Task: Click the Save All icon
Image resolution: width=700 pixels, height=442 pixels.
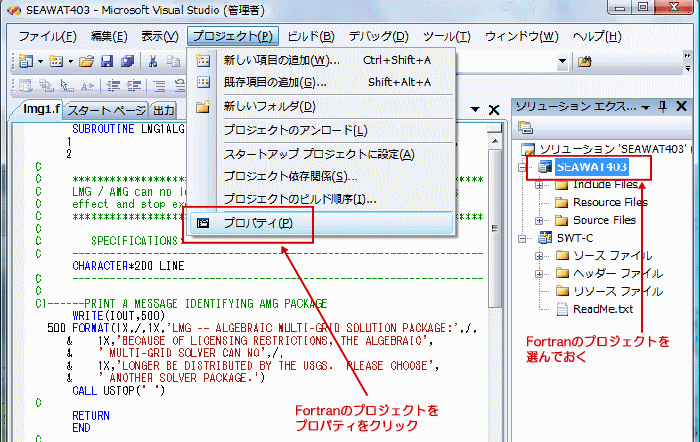Action: click(x=127, y=61)
